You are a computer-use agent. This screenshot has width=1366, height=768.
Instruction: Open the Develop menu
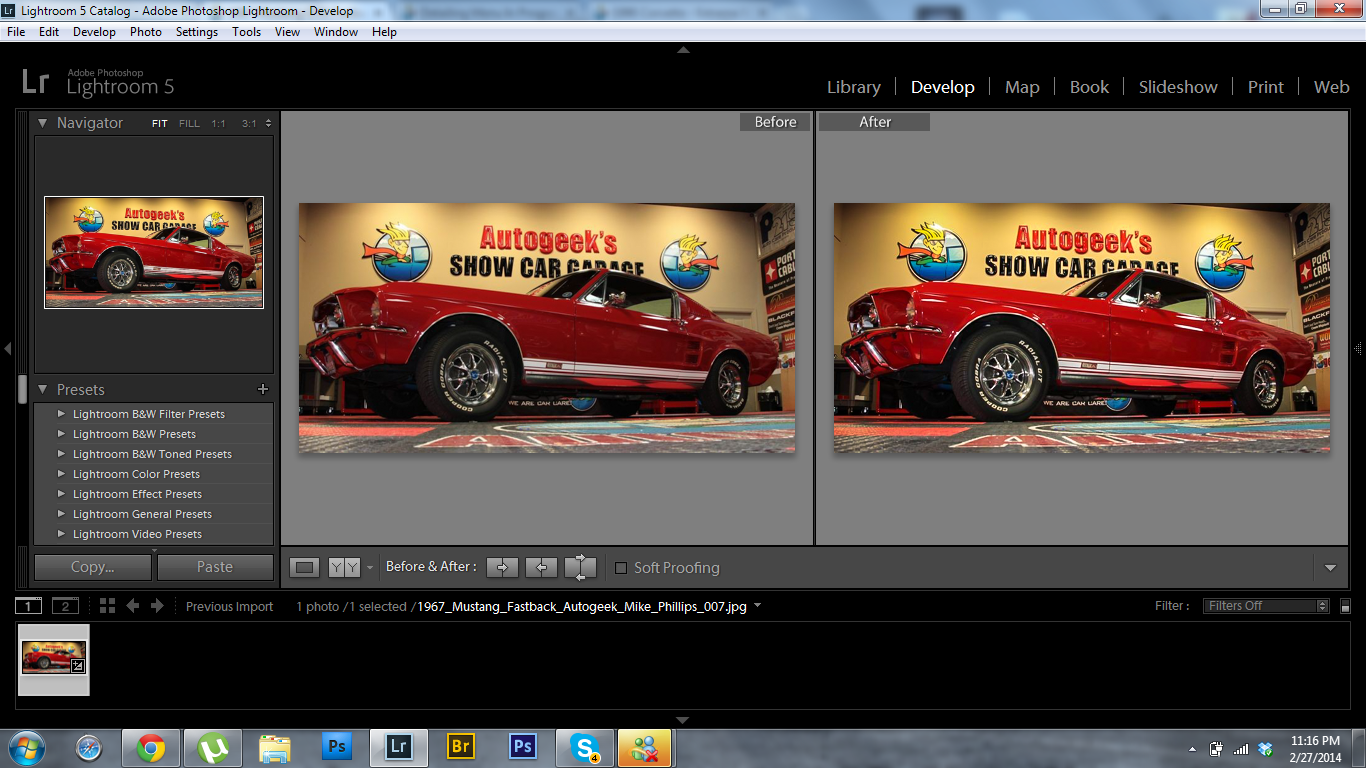point(94,32)
